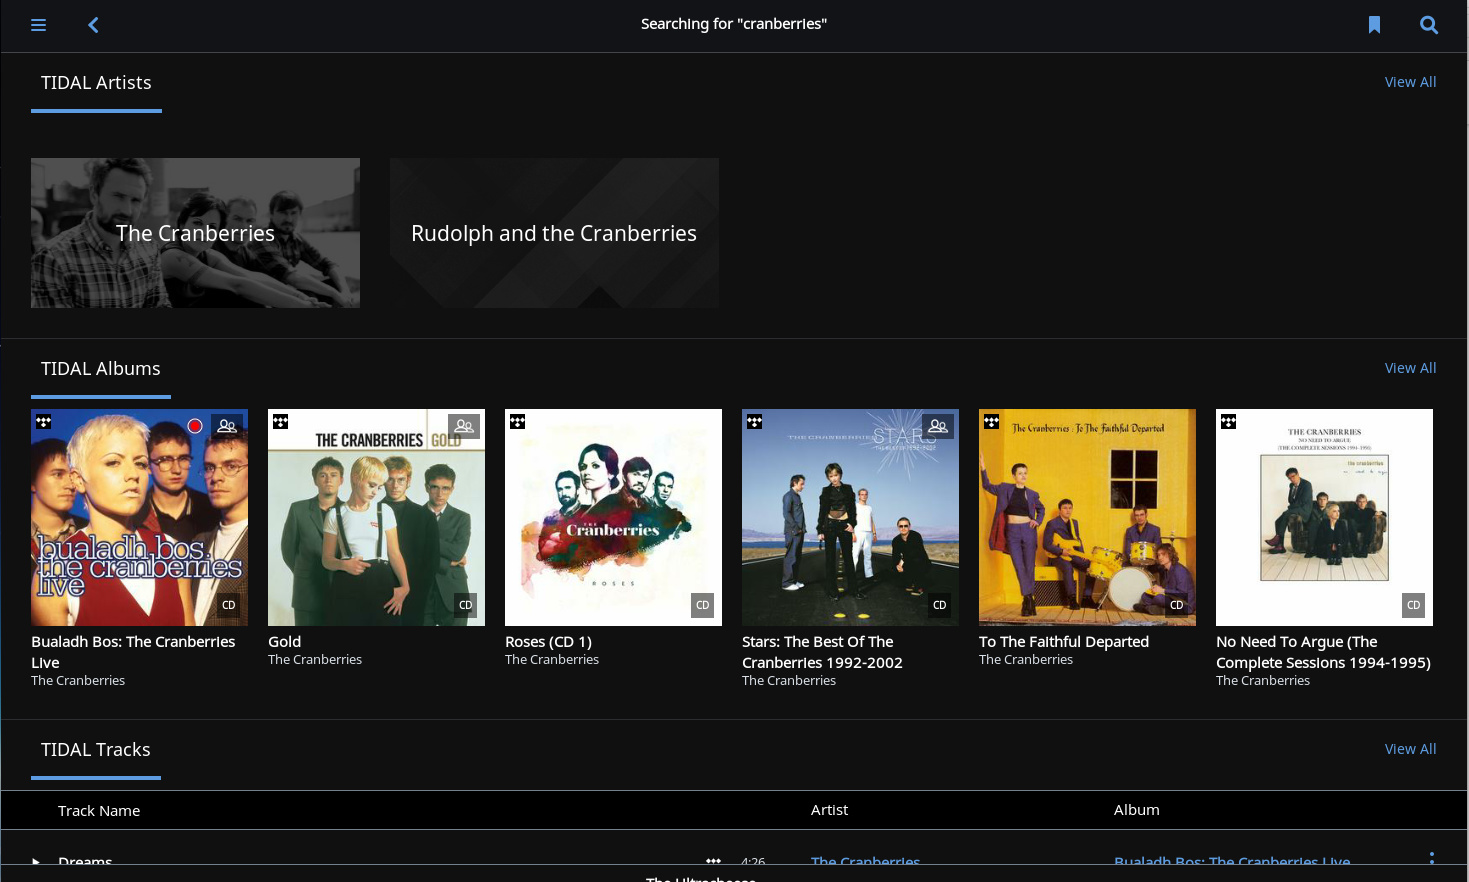
Task: Click CD badge on Roses (CD 1) cover
Action: pos(703,605)
